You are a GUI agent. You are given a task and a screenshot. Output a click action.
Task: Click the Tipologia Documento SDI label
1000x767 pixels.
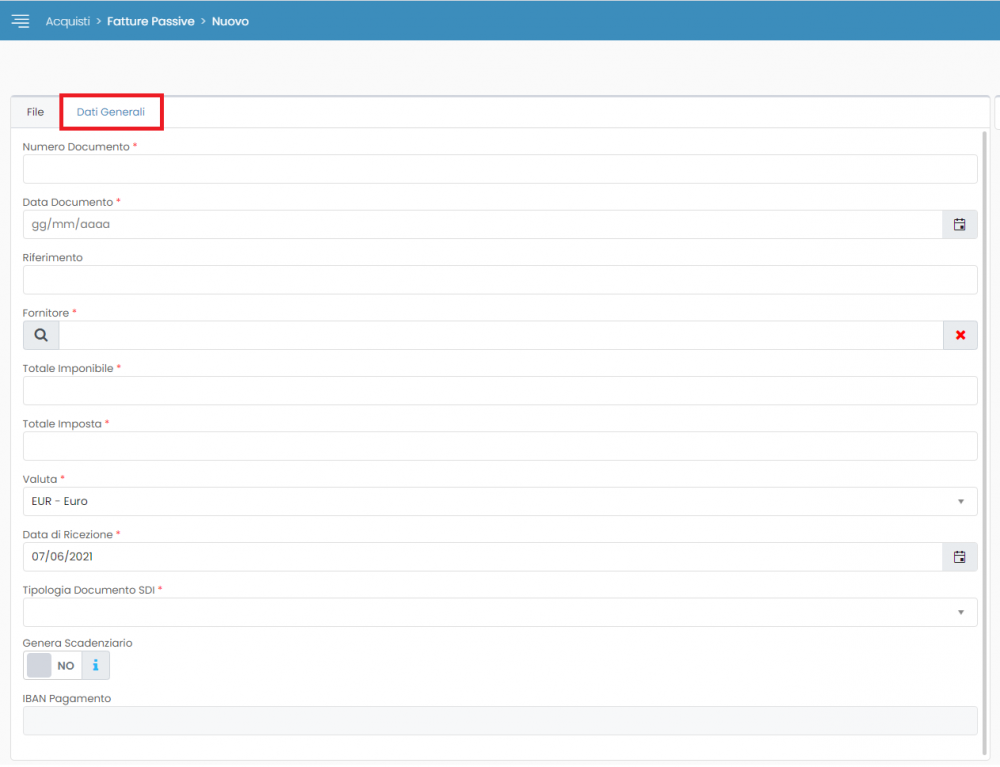point(89,590)
